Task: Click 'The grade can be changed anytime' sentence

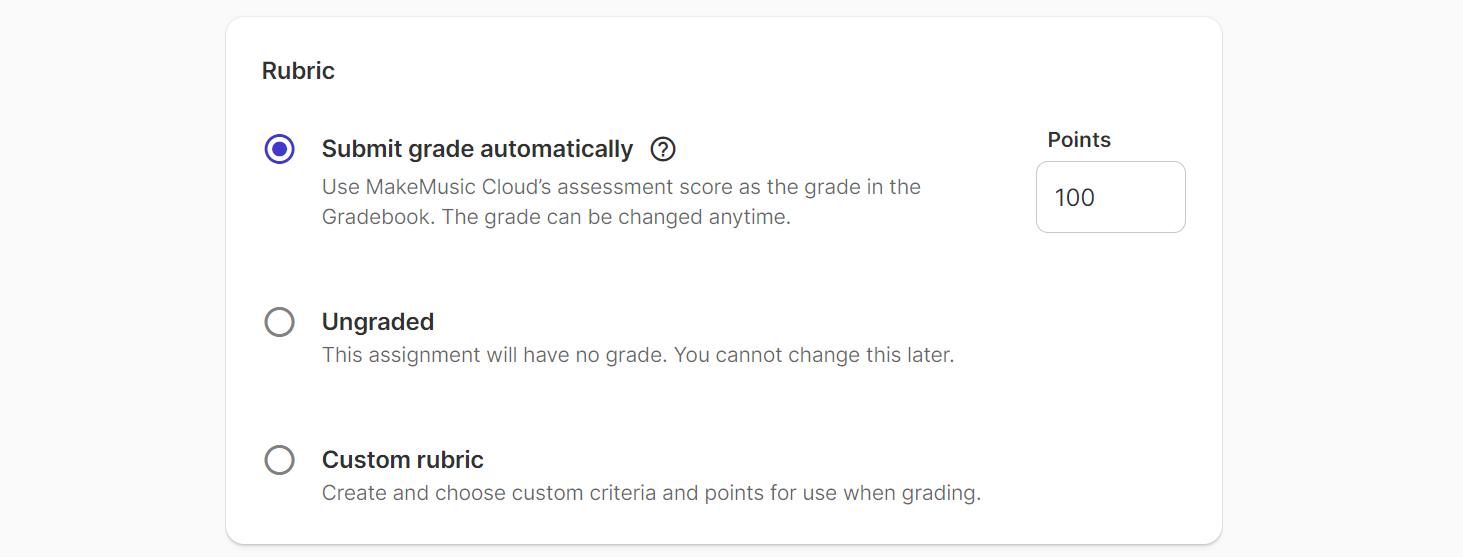Action: coord(616,217)
